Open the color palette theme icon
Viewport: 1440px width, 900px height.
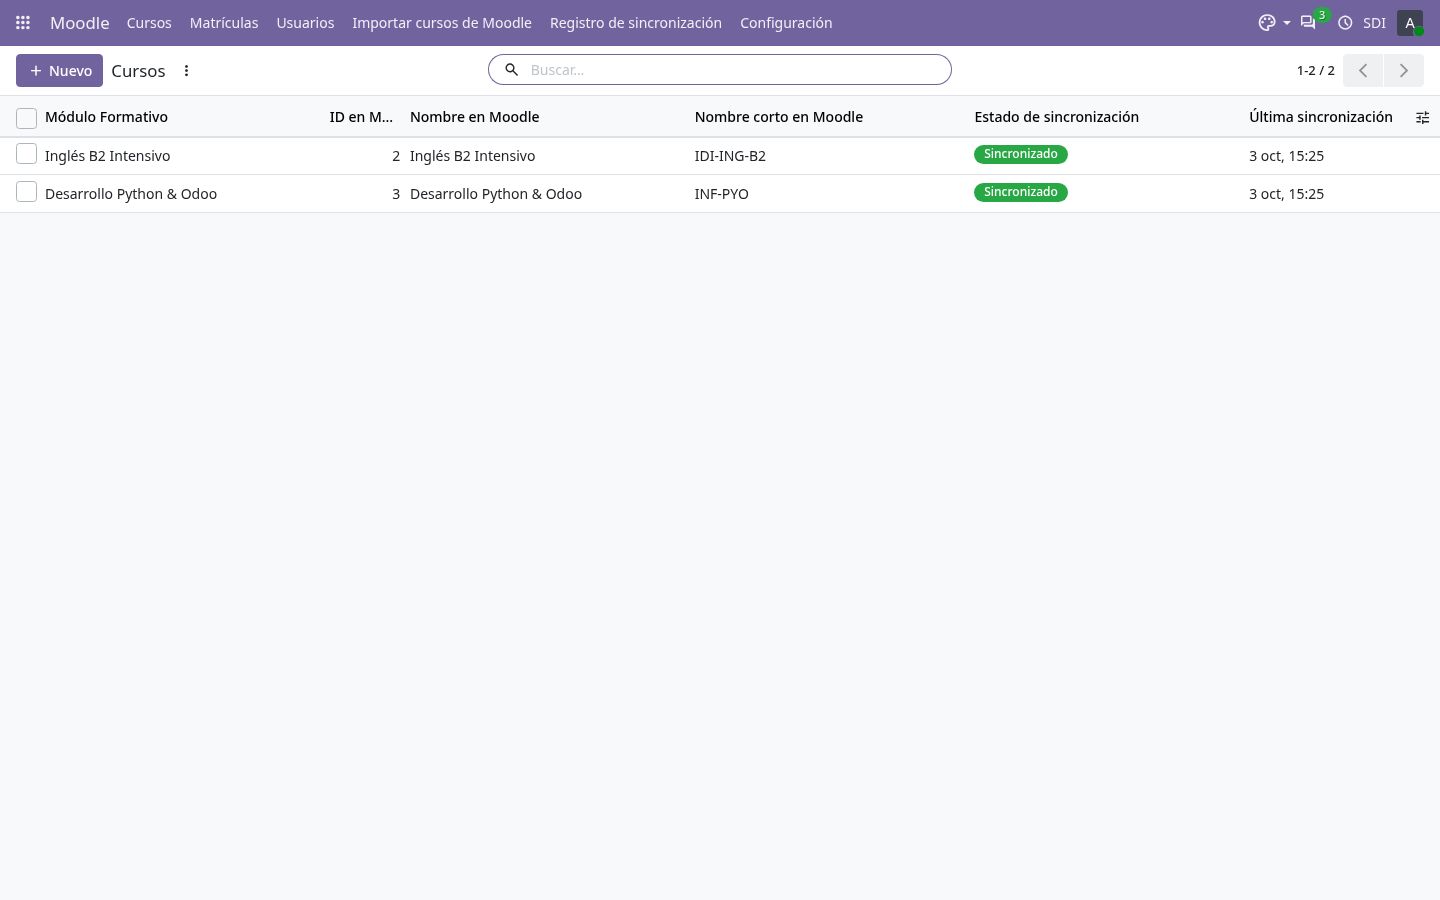click(1267, 22)
